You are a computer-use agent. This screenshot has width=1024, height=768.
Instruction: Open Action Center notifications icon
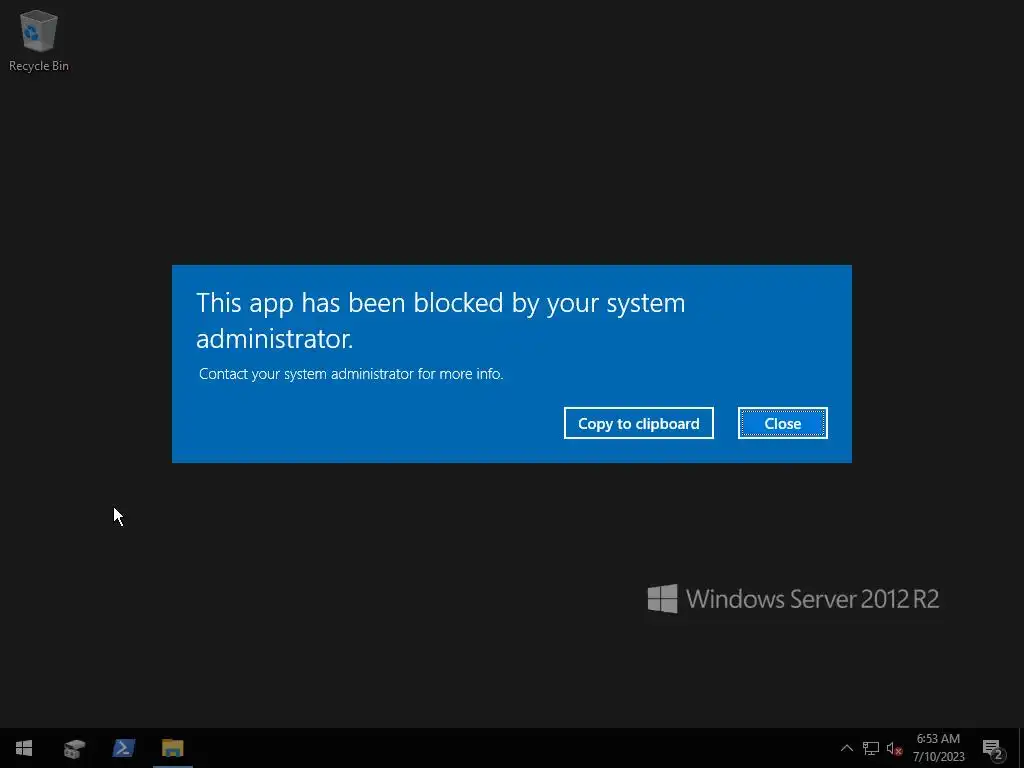[x=992, y=748]
